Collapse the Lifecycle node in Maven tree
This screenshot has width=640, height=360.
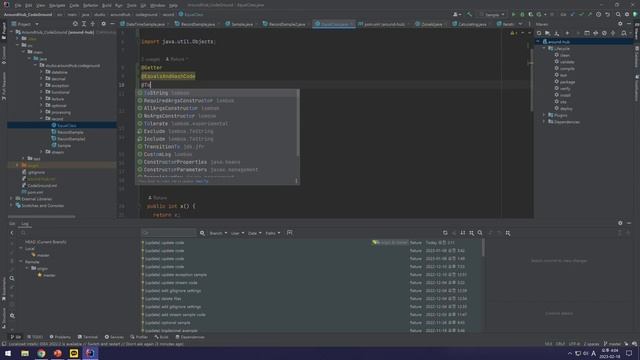544,48
